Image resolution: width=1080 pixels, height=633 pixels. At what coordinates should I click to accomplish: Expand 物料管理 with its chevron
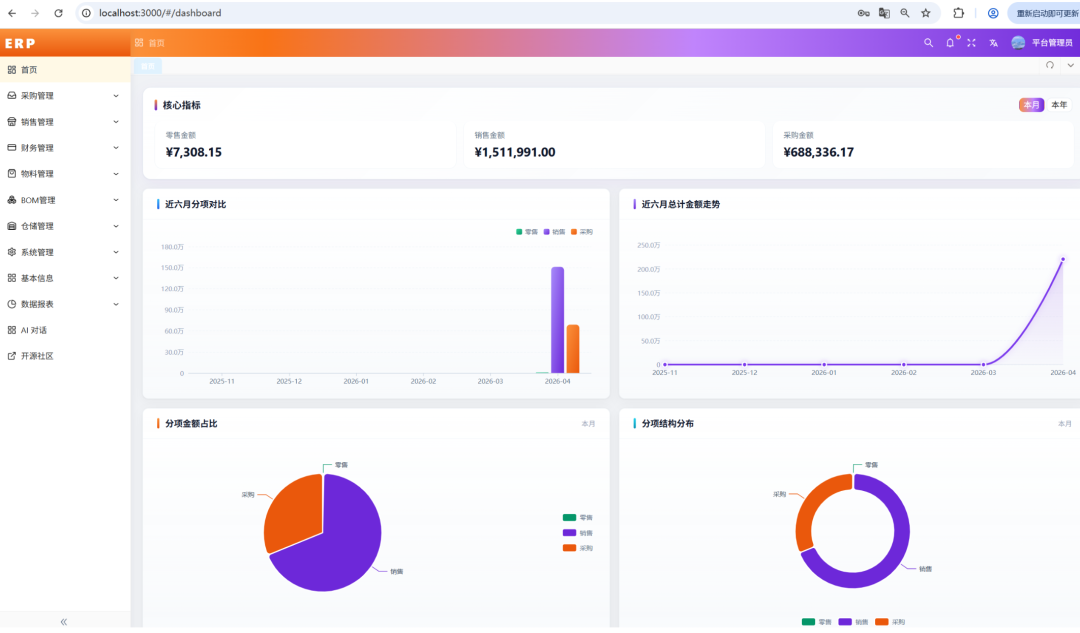tap(116, 174)
